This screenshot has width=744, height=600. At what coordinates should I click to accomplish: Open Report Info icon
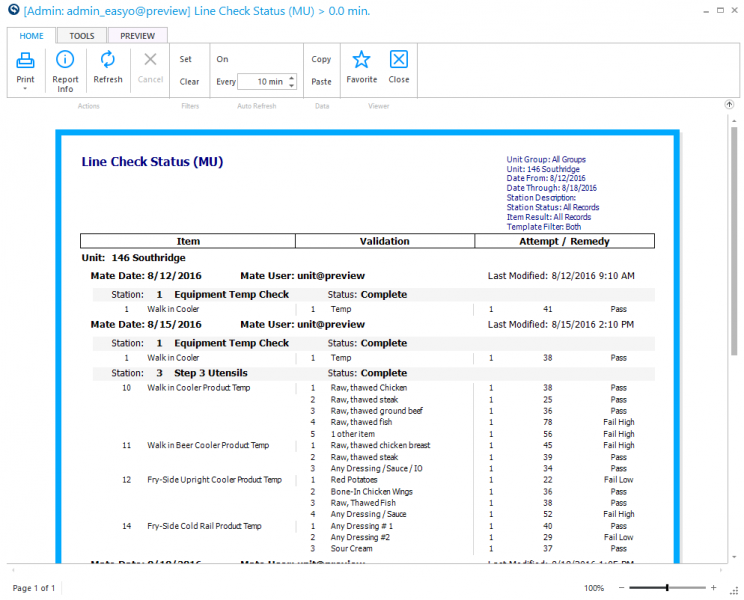65,59
